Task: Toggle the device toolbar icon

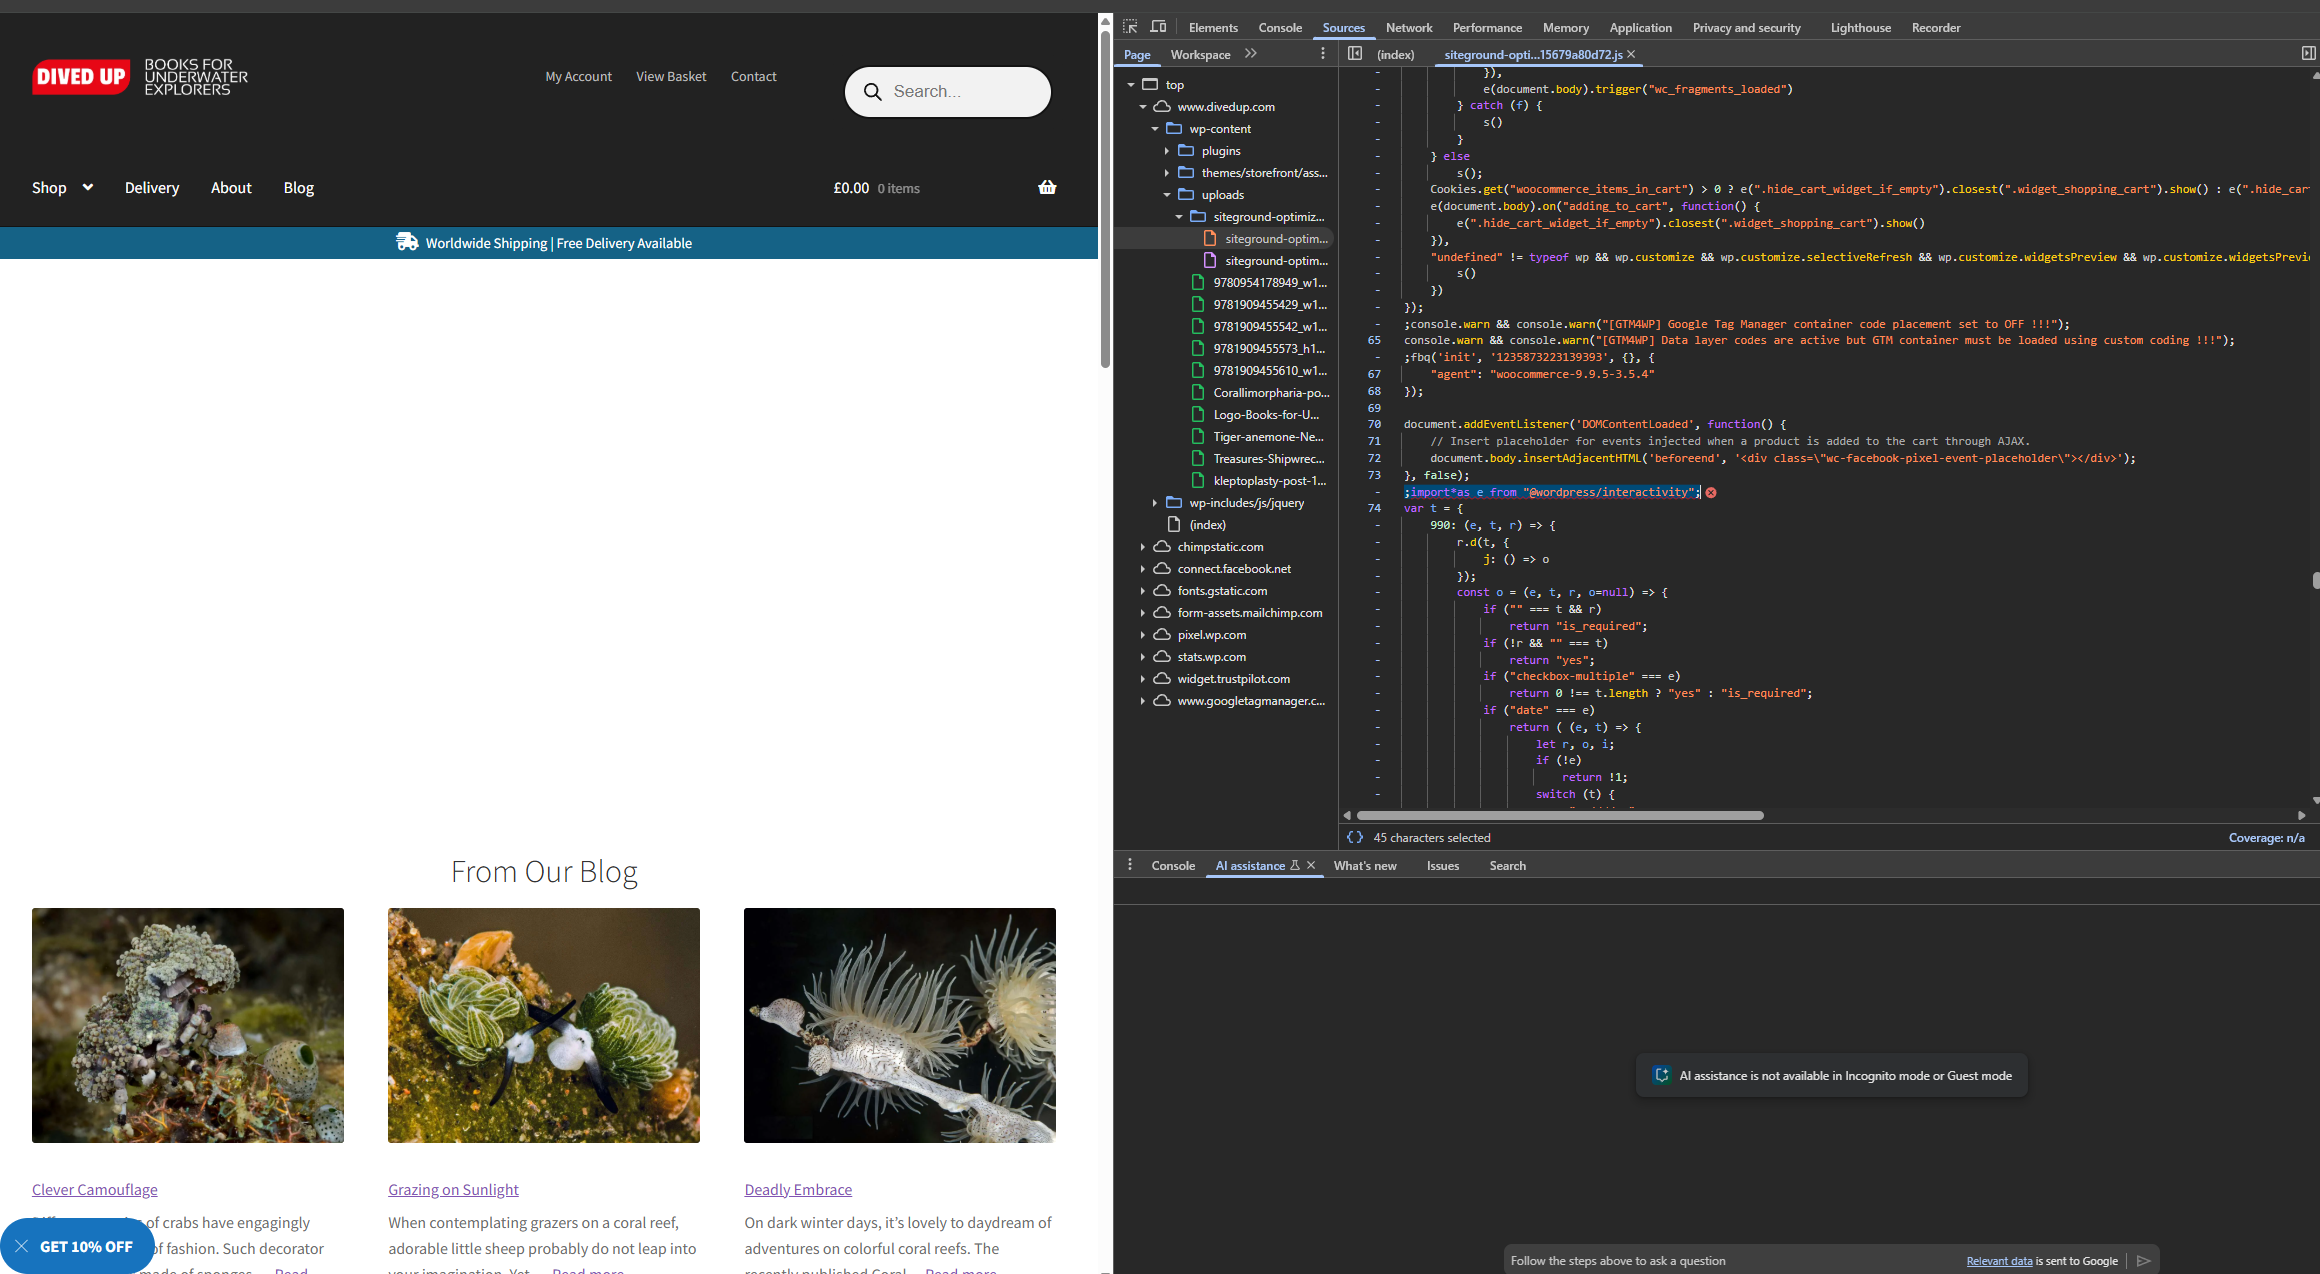Action: point(1158,27)
